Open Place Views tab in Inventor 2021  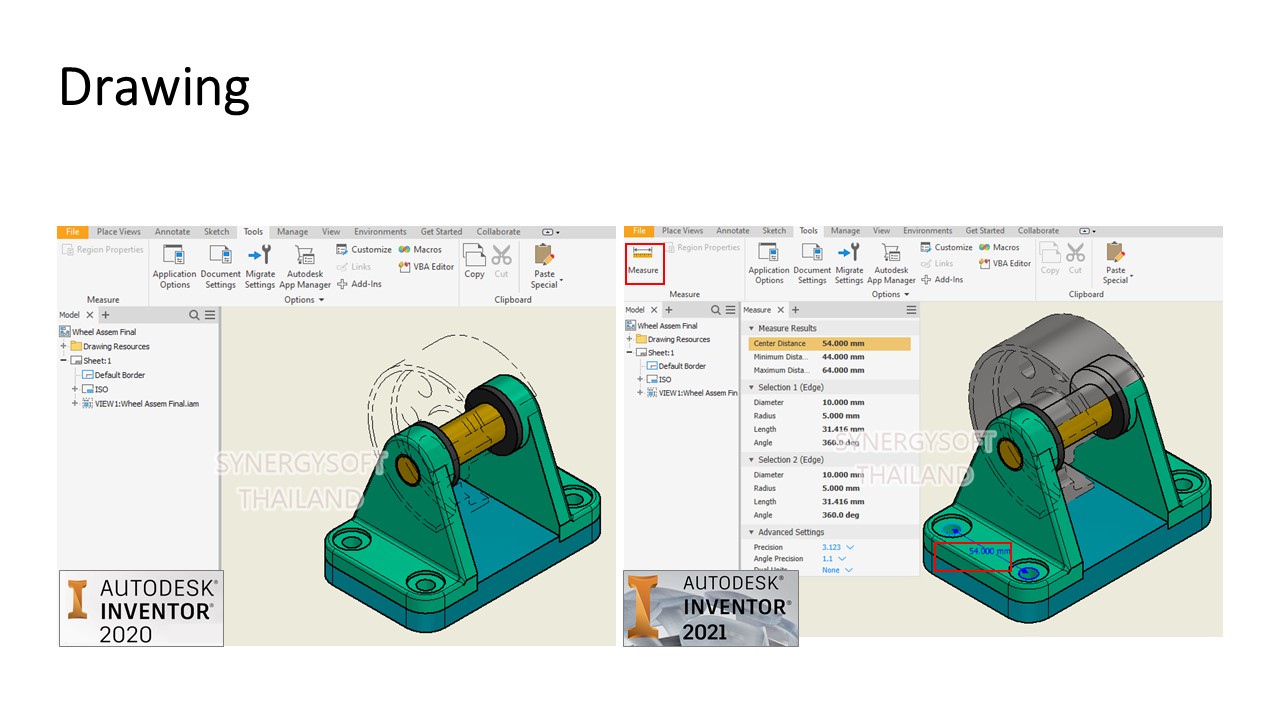click(682, 231)
